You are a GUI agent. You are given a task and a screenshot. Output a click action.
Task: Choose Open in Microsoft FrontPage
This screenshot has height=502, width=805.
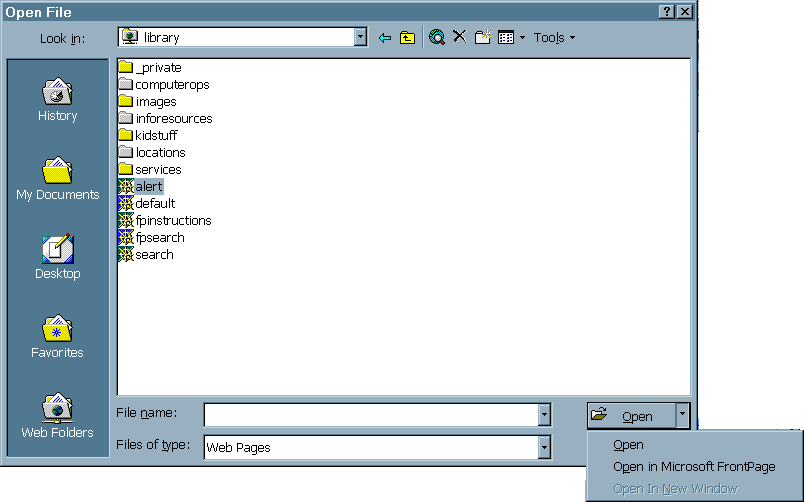693,467
